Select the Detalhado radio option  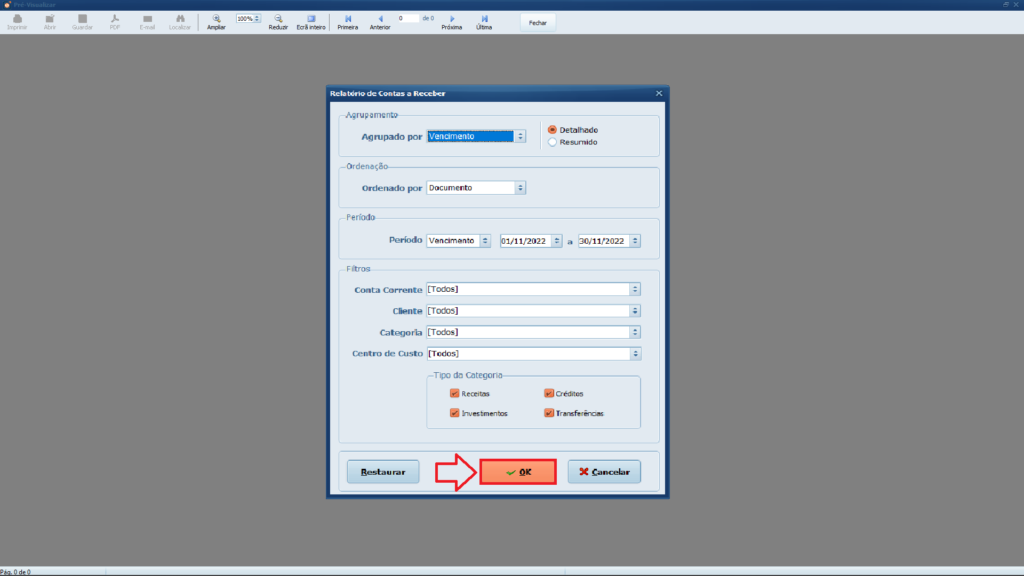coord(552,130)
